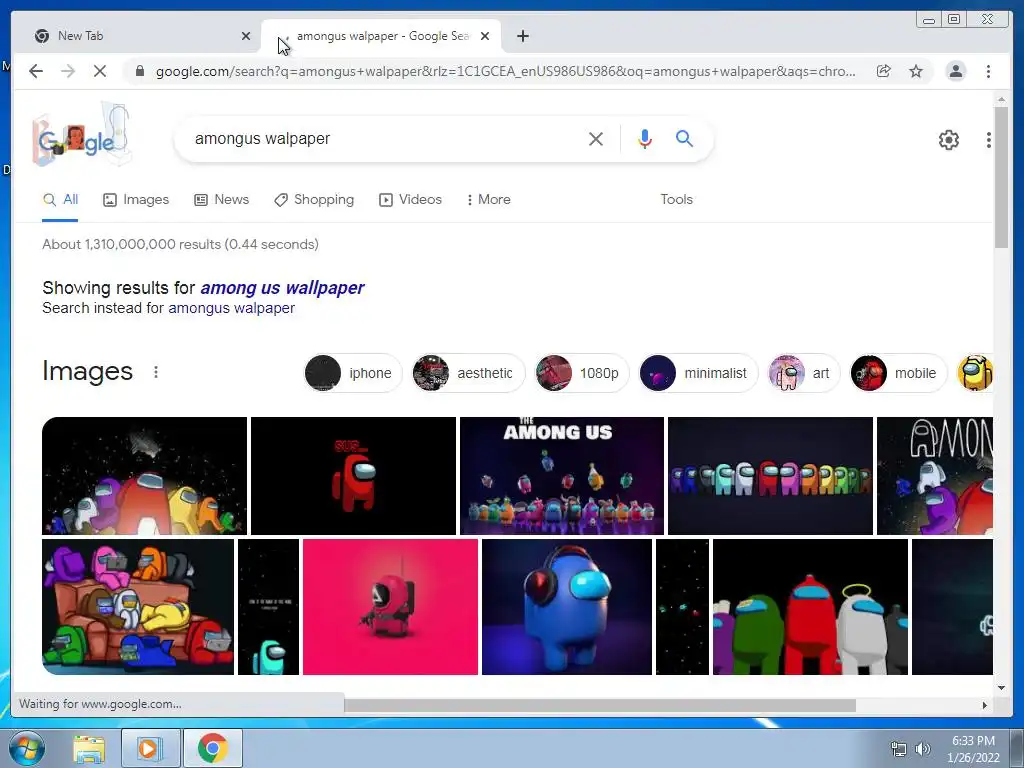Switch to the Images results tab
This screenshot has width=1024, height=768.
[136, 200]
